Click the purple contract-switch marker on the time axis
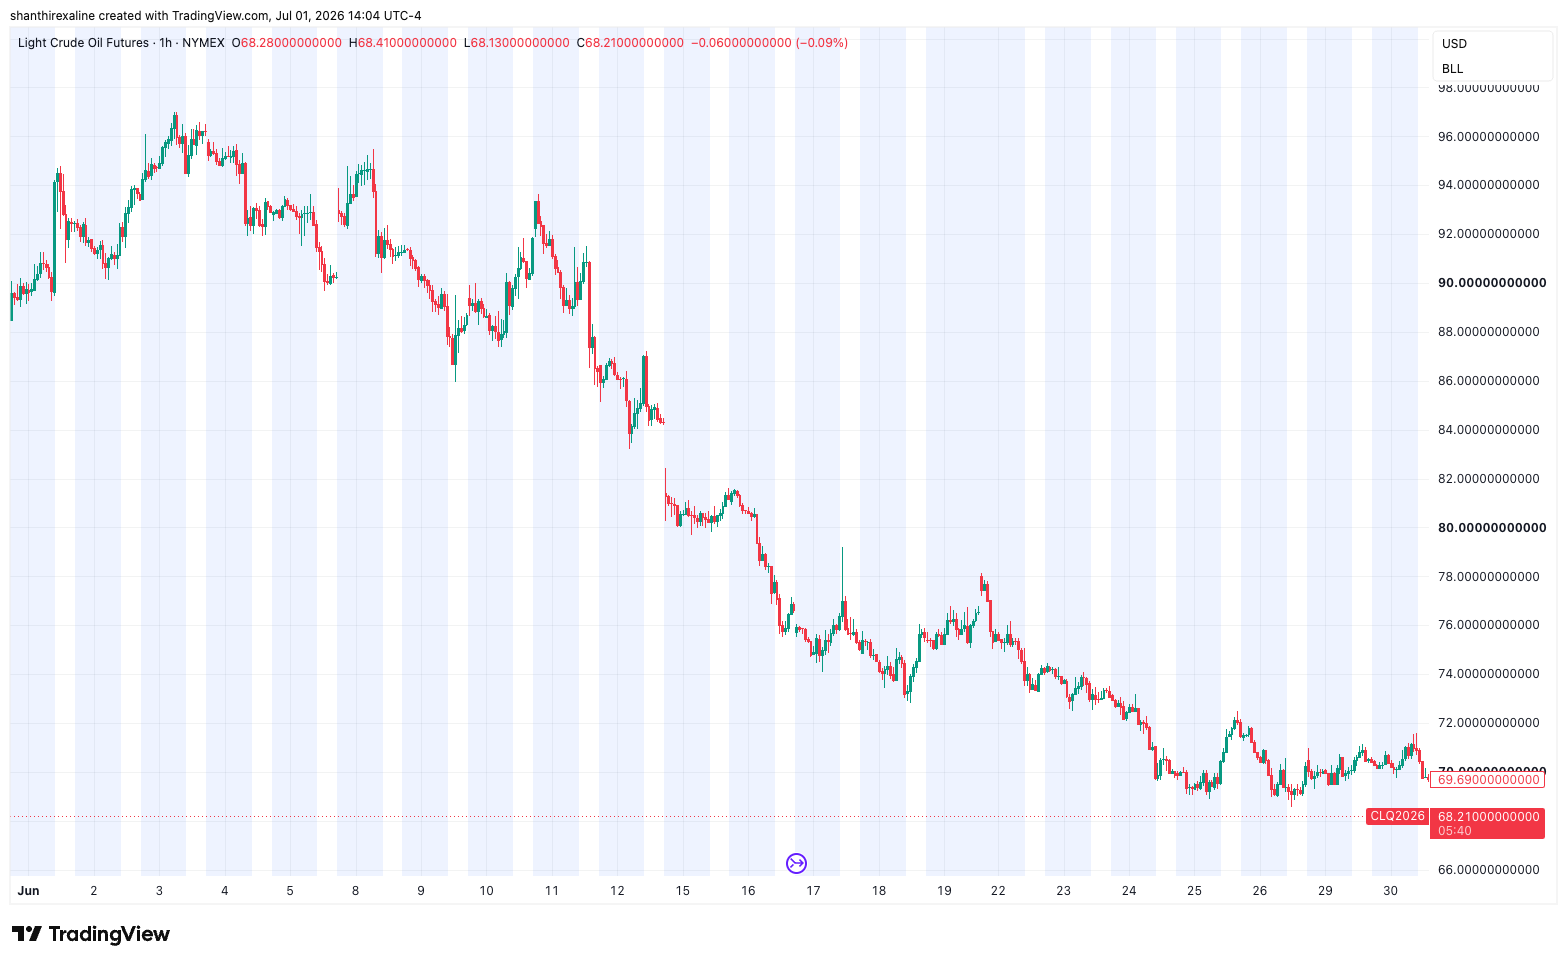The width and height of the screenshot is (1567, 964). pyautogui.click(x=797, y=863)
